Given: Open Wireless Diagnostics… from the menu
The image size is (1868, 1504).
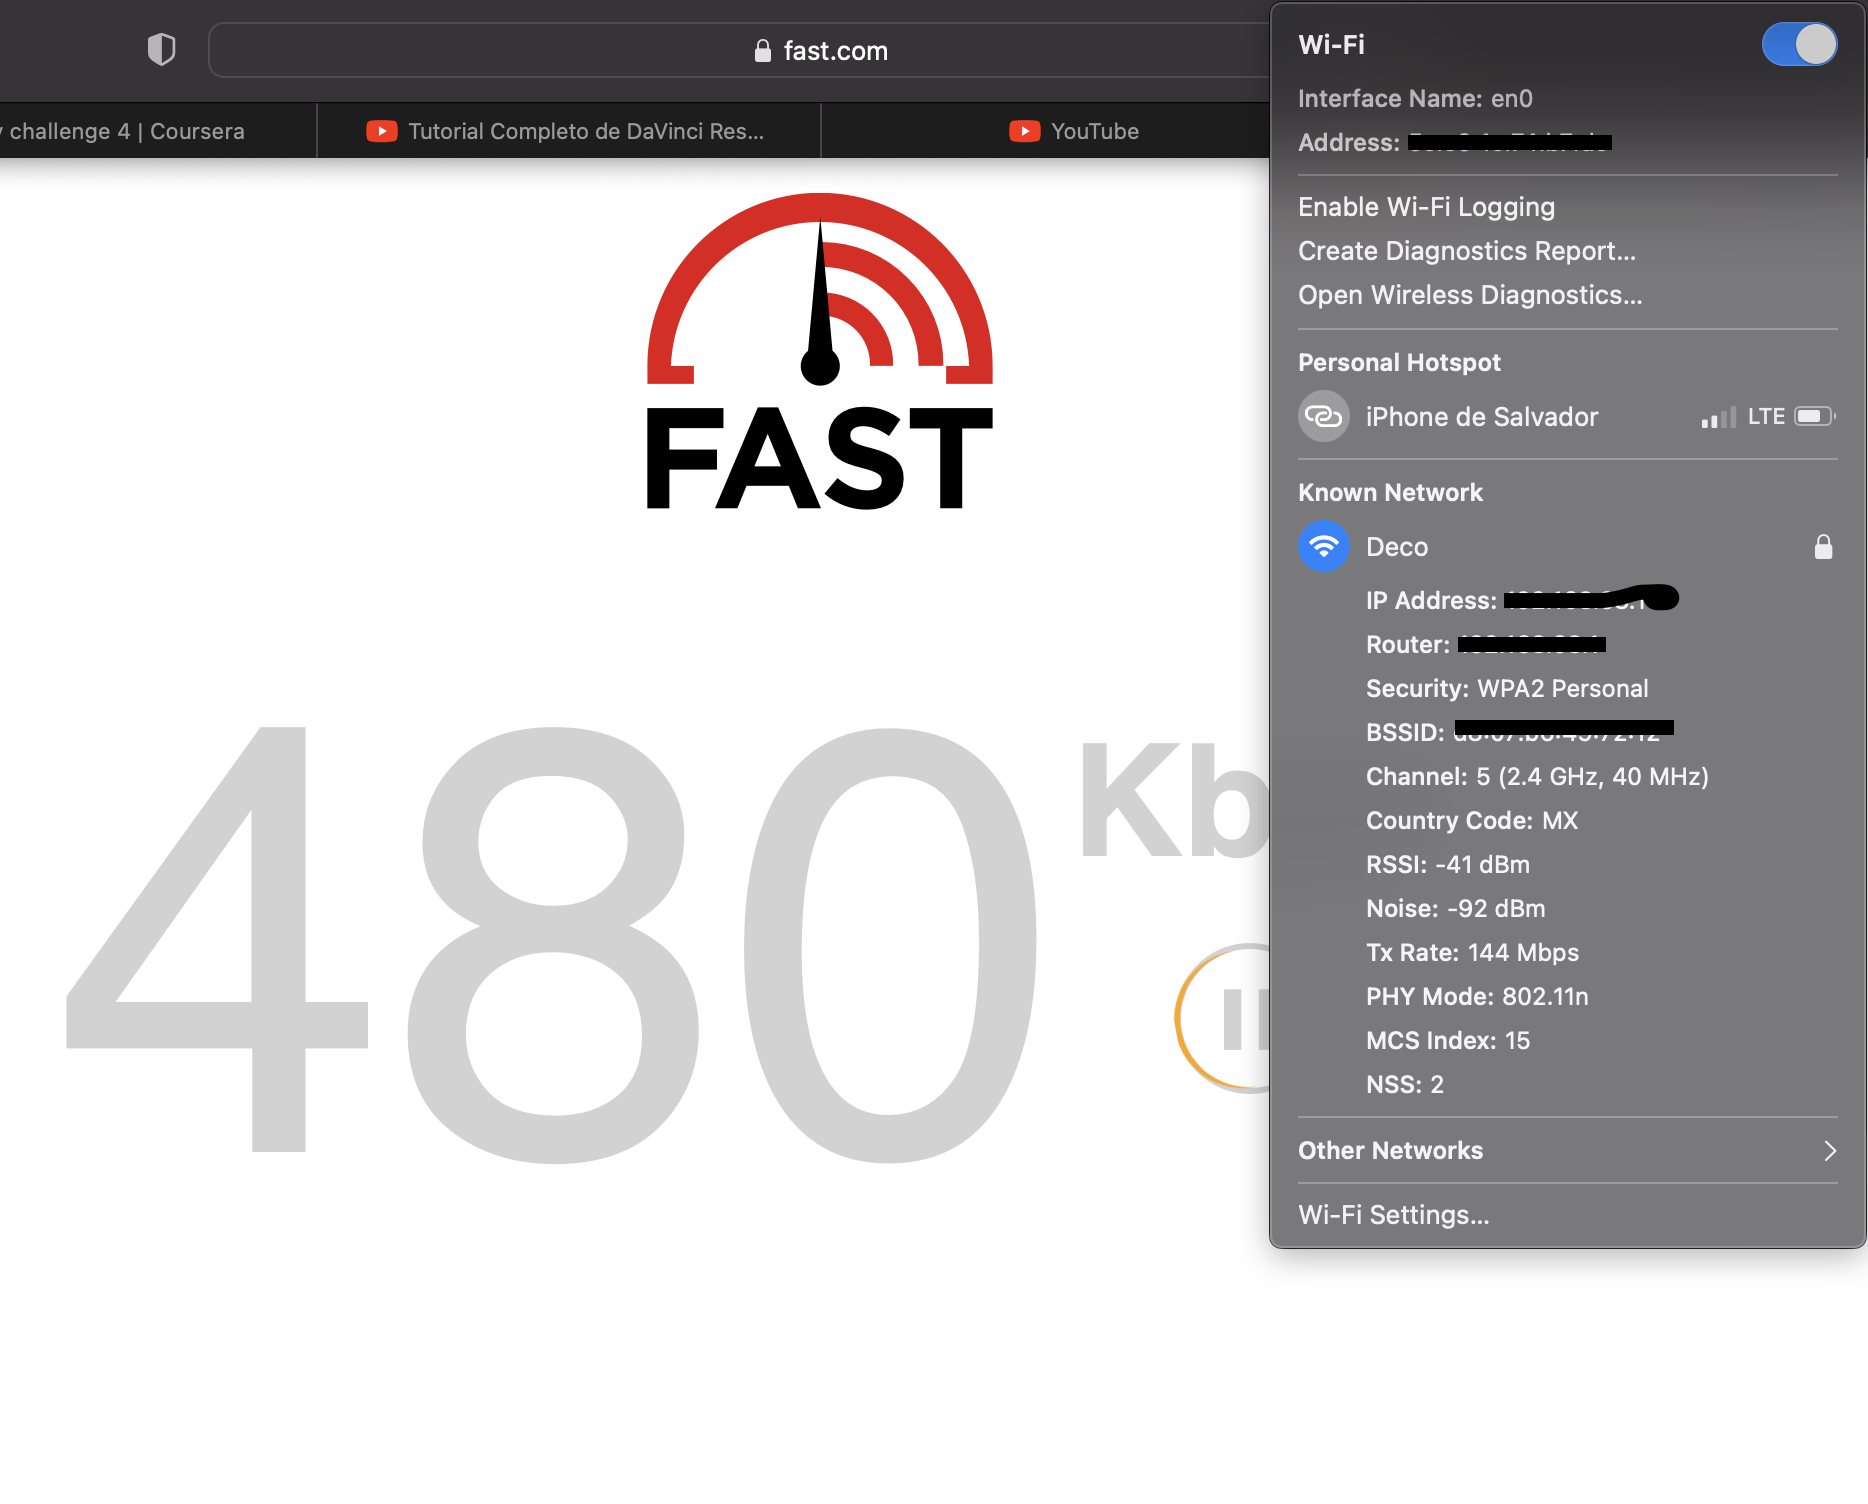Looking at the screenshot, I should 1470,295.
